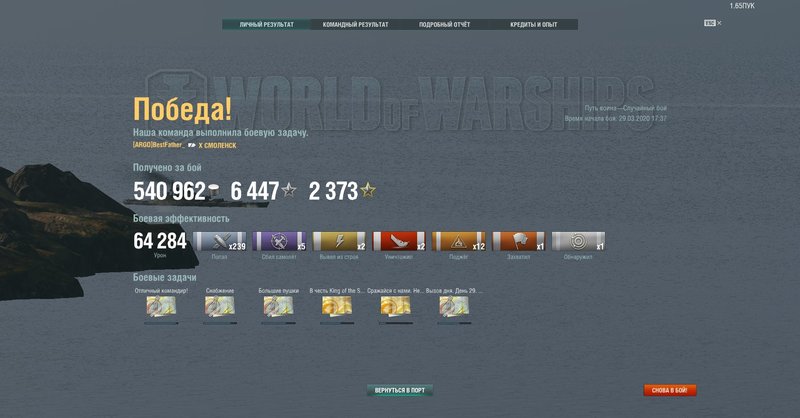Click the Сбил самолёт ribbon icon
800x418 pixels.
pos(280,241)
